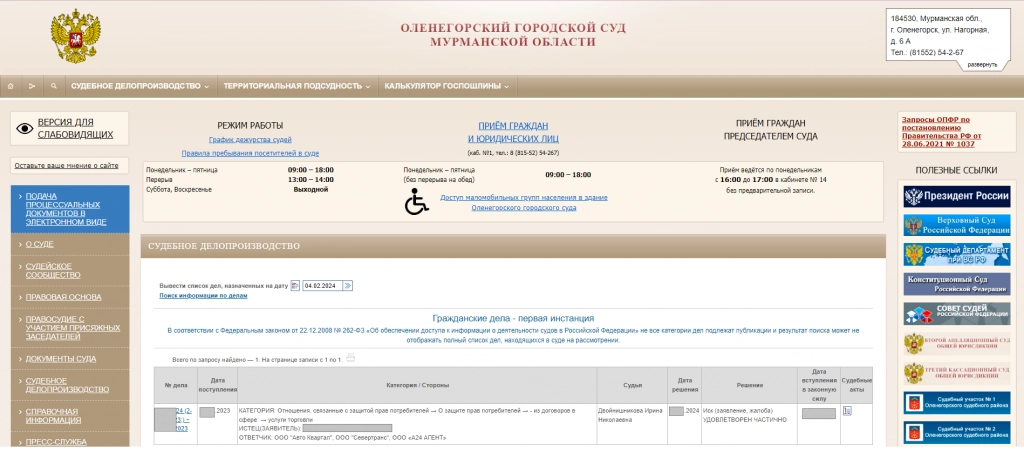The image size is (1024, 465).
Task: Open СУДЕБНОЕ ДЕЛОПРОИЗВОДСТВО in the left sidebar
Action: [x=70, y=385]
